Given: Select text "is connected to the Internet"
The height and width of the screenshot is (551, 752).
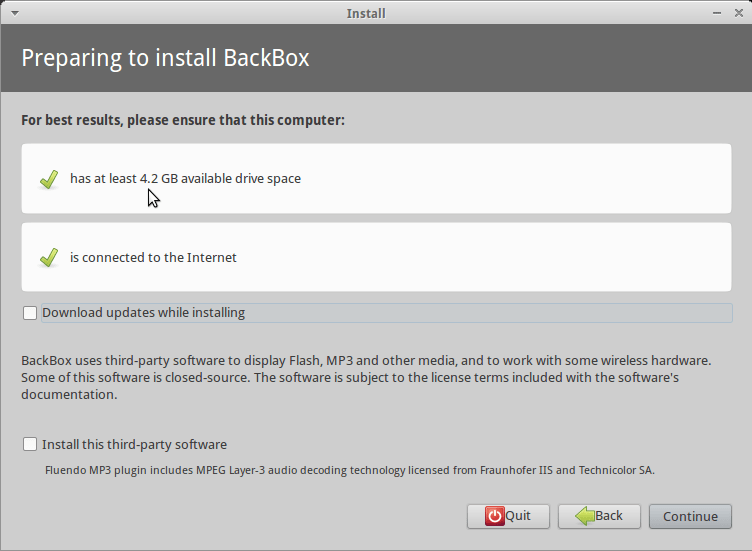Looking at the screenshot, I should click(x=153, y=258).
